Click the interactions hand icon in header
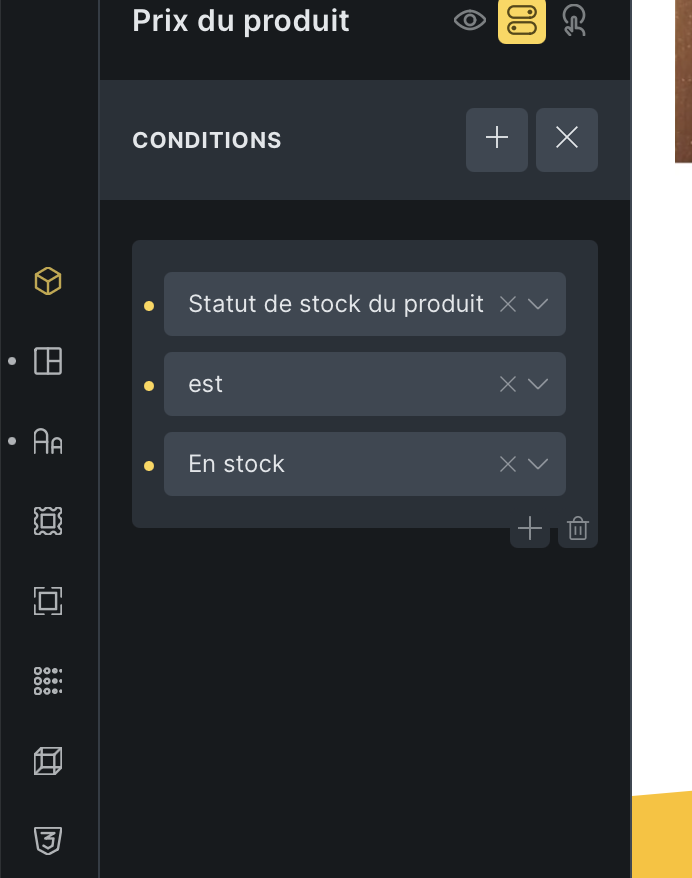The width and height of the screenshot is (692, 878). pos(575,21)
